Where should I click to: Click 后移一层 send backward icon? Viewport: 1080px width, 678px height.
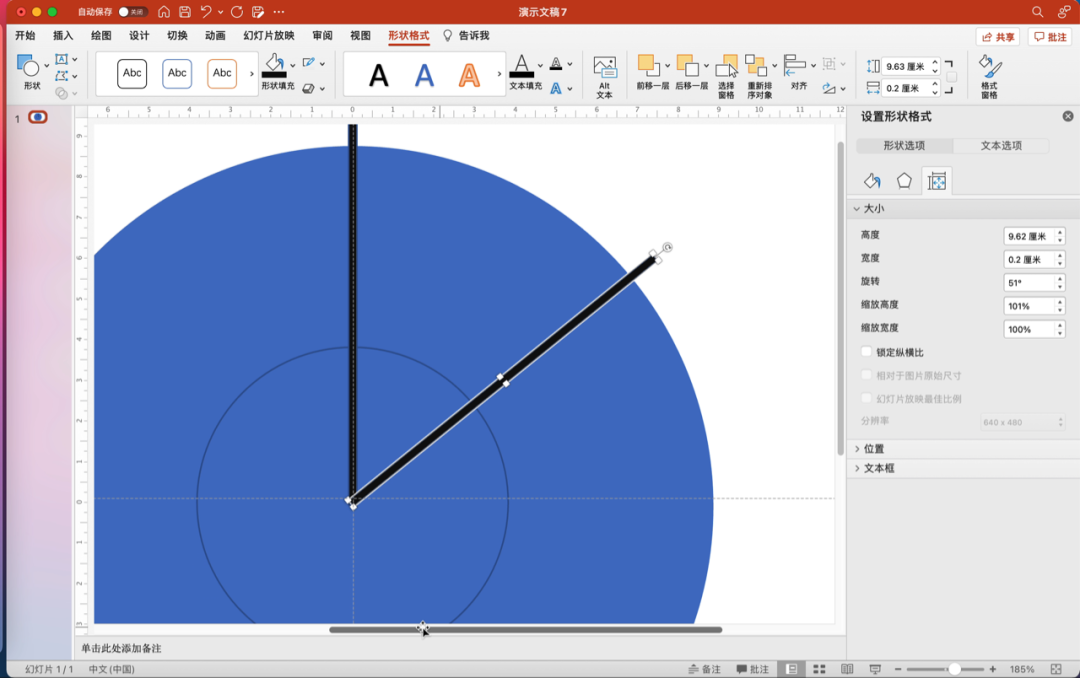[687, 65]
